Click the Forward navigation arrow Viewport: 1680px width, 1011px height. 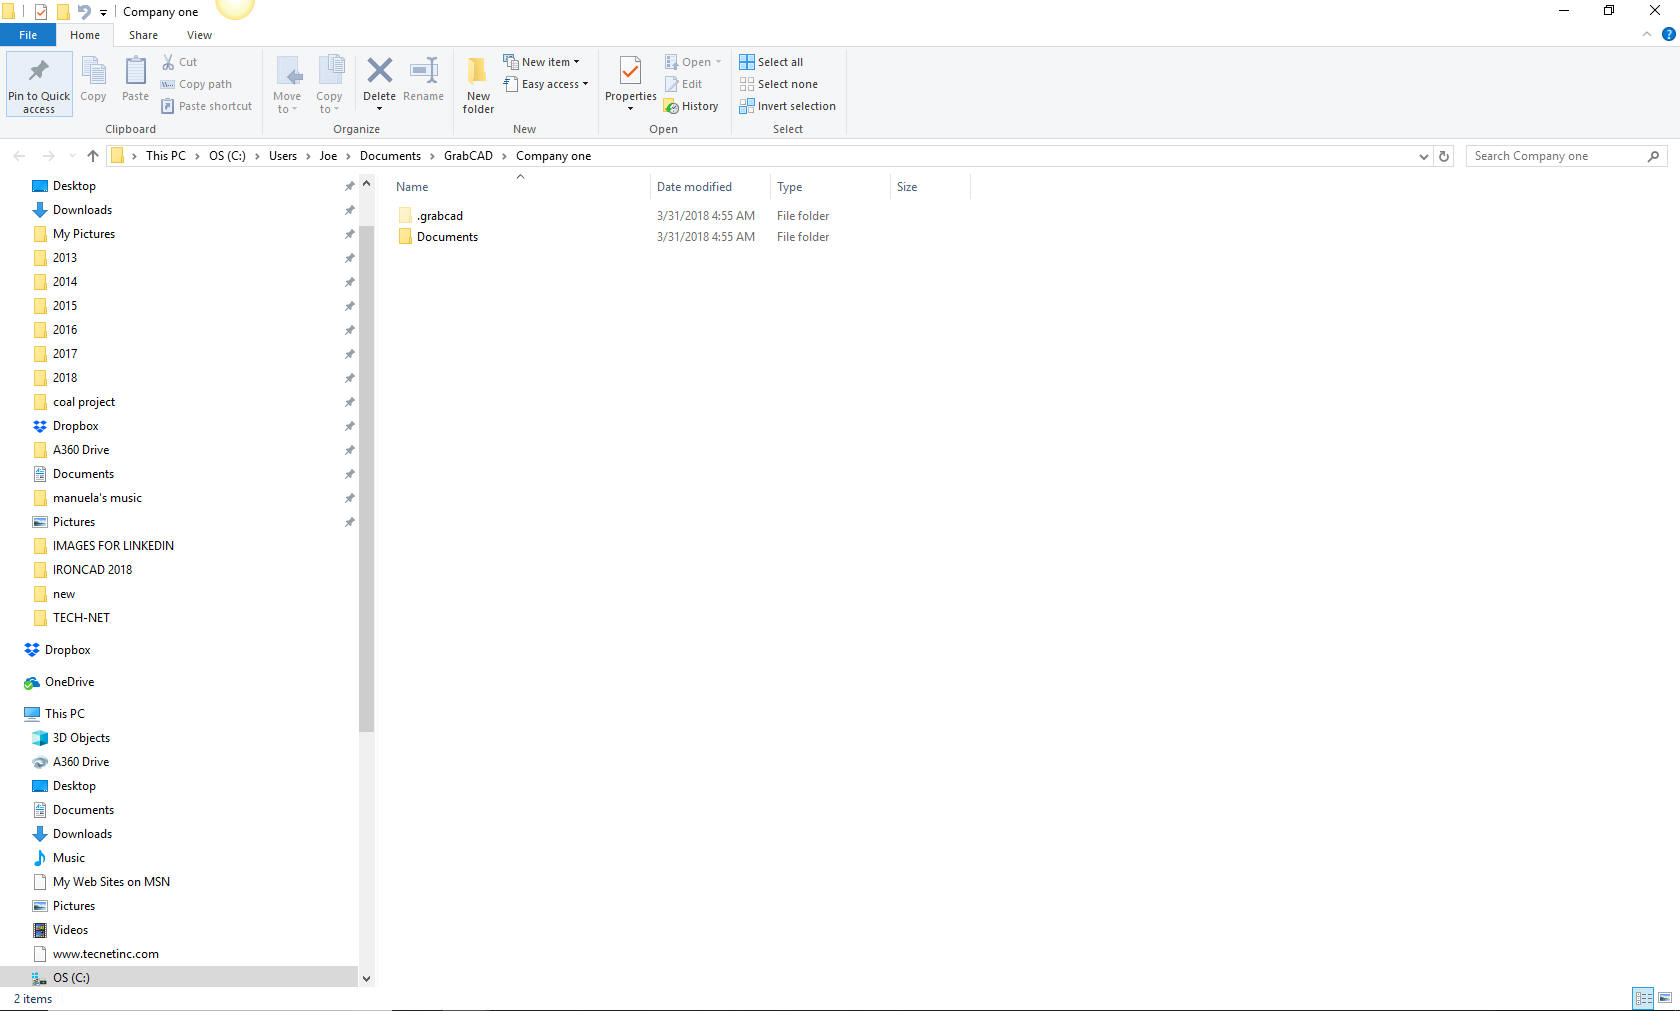coord(48,156)
